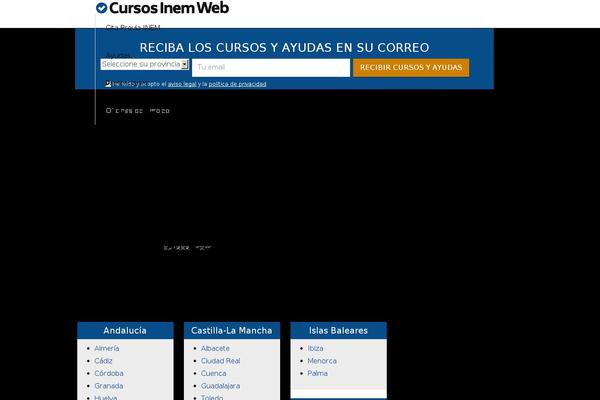Open the Ciudad Real province link

(x=220, y=361)
